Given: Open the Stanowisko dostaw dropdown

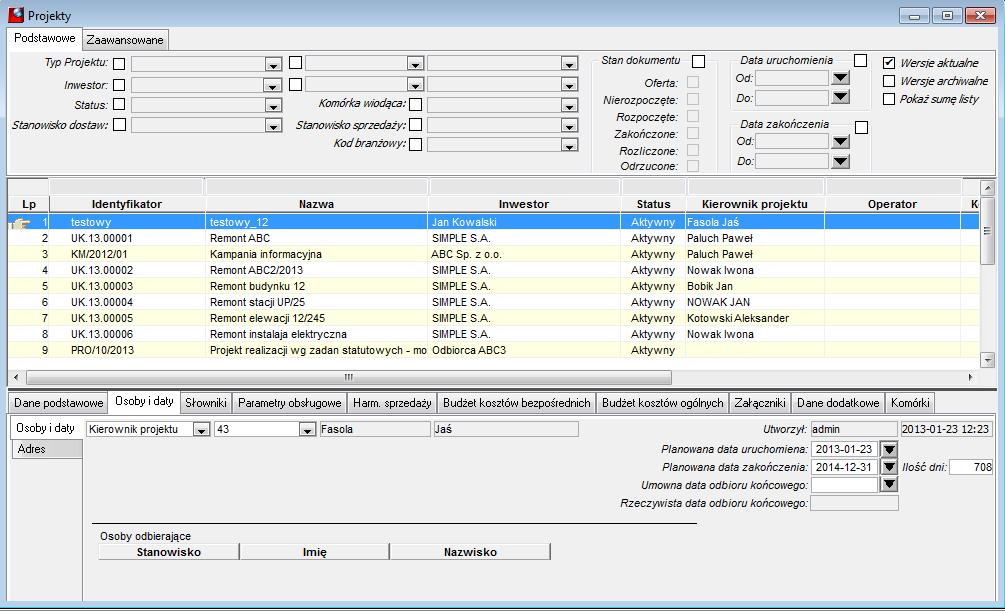Looking at the screenshot, I should click(x=273, y=126).
